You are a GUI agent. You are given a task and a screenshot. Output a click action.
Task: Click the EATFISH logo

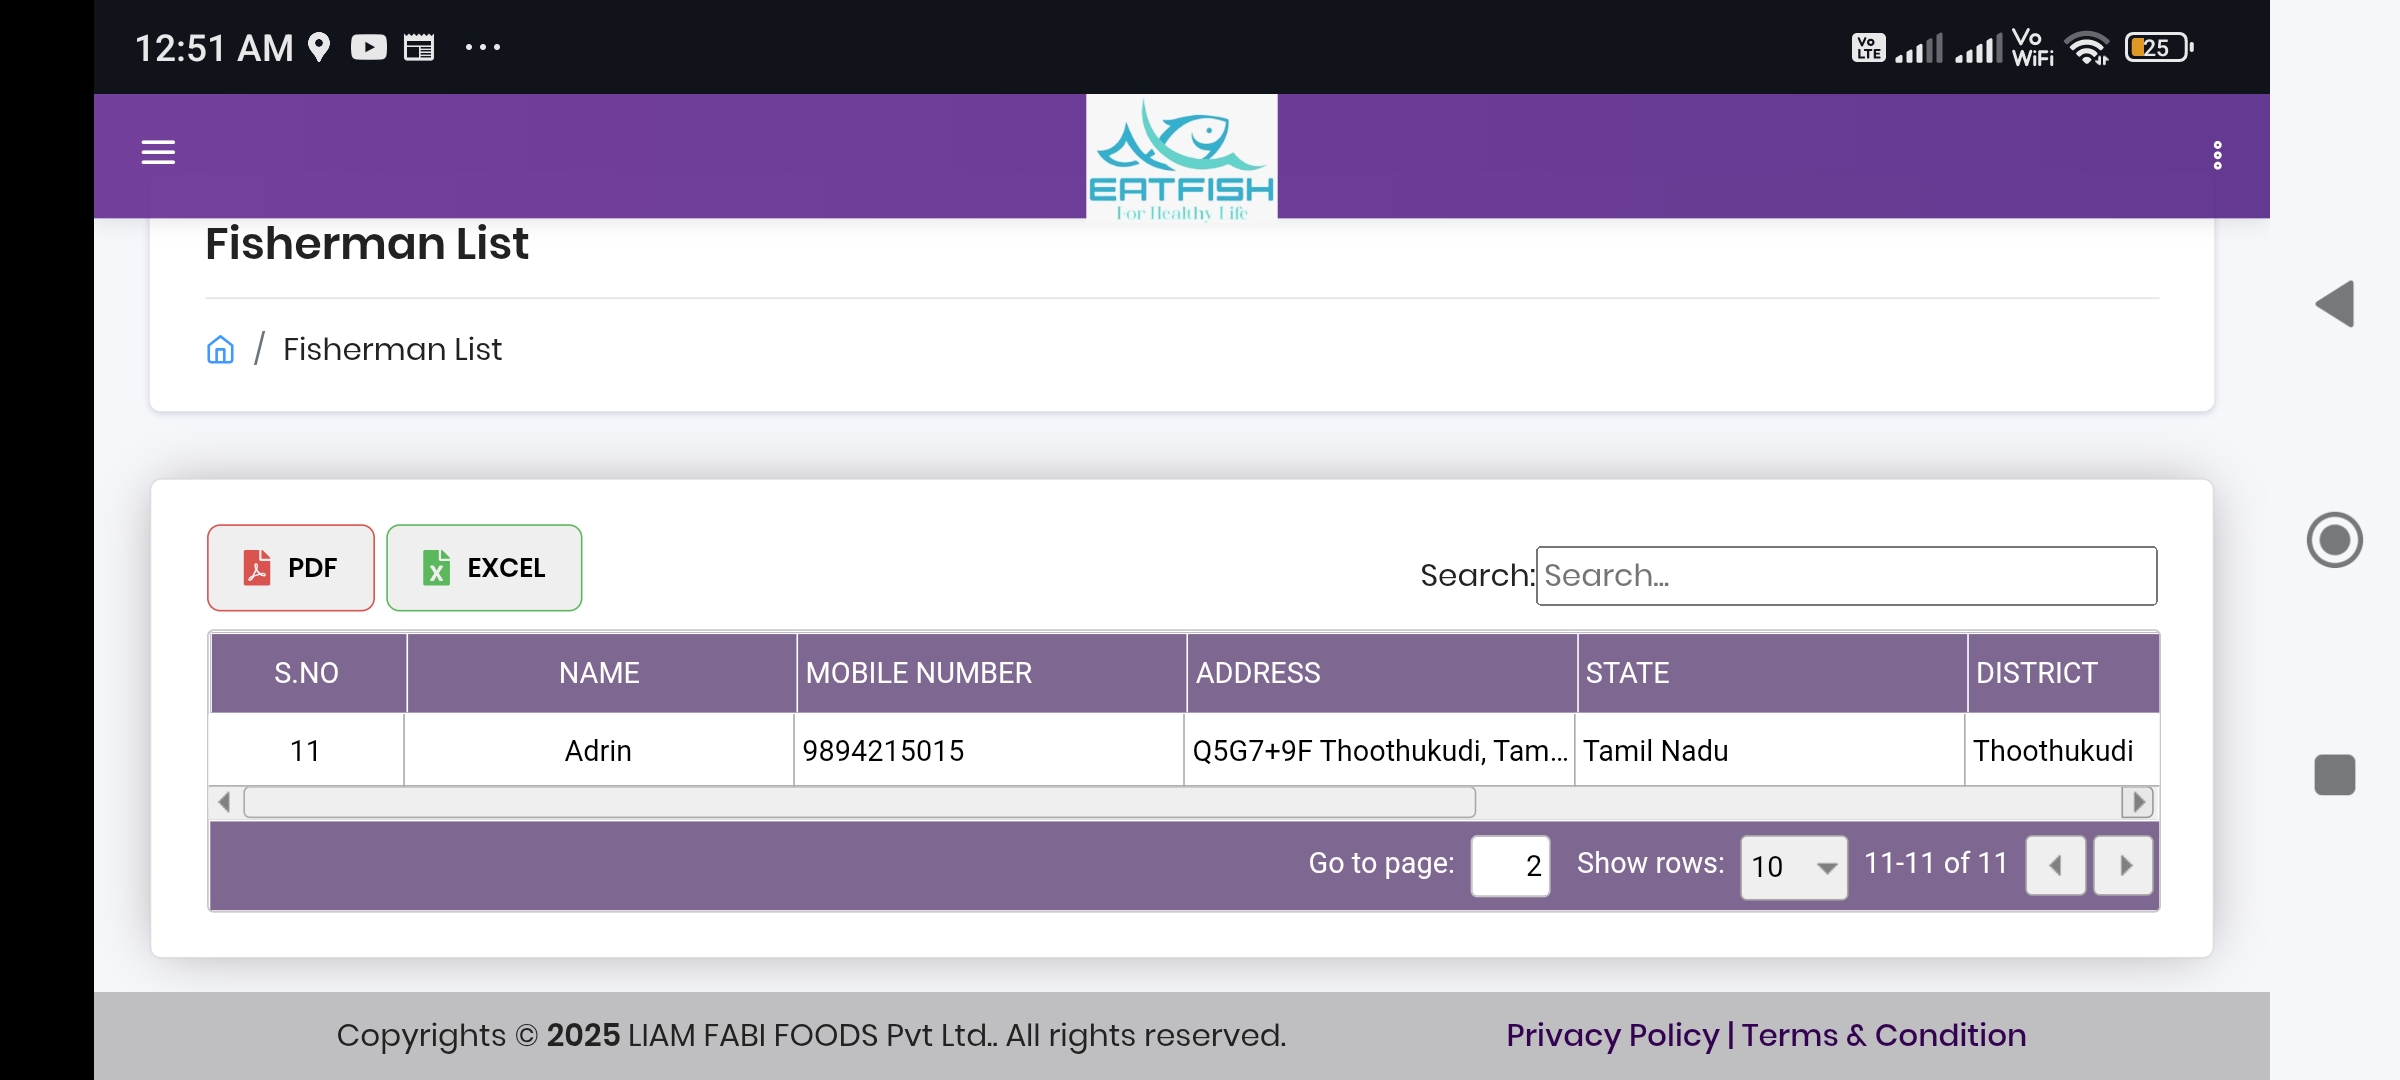(1181, 157)
